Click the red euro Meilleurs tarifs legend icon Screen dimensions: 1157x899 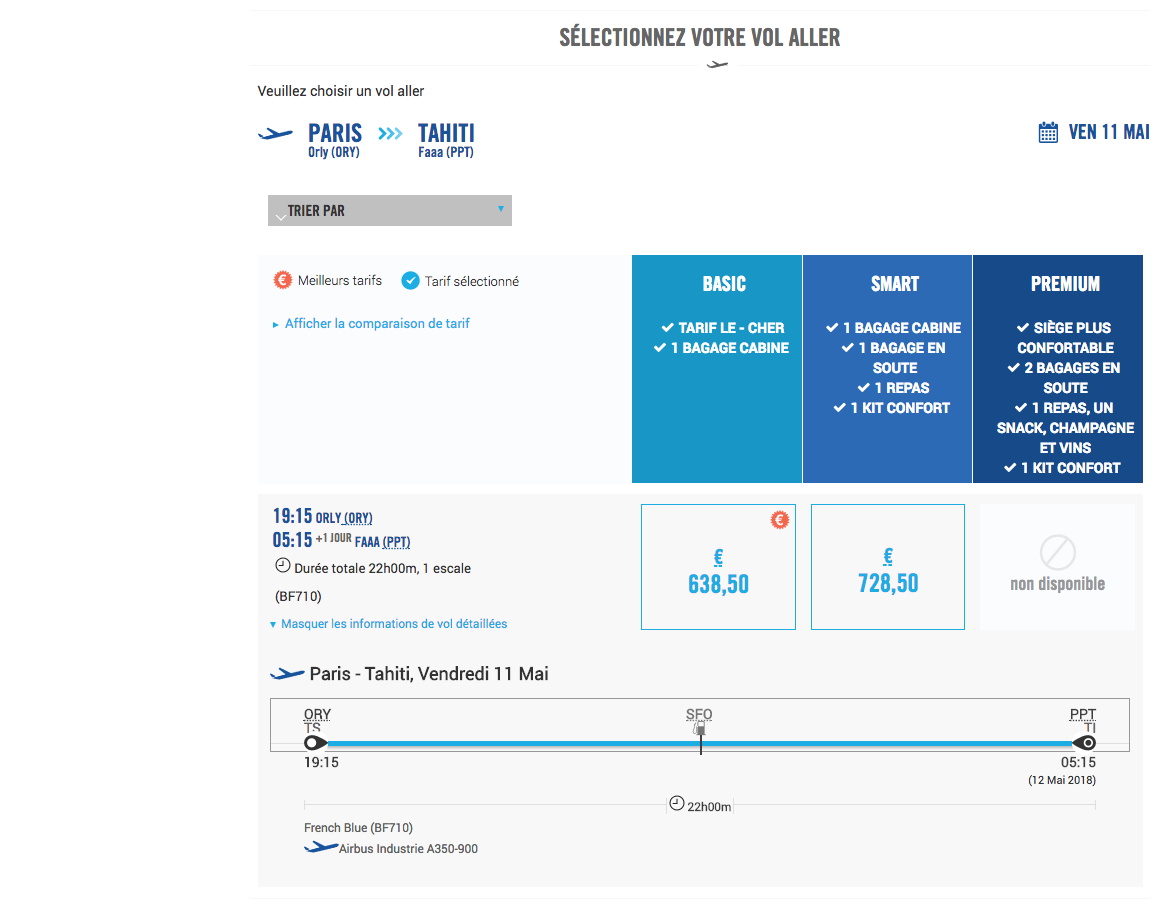click(x=283, y=281)
